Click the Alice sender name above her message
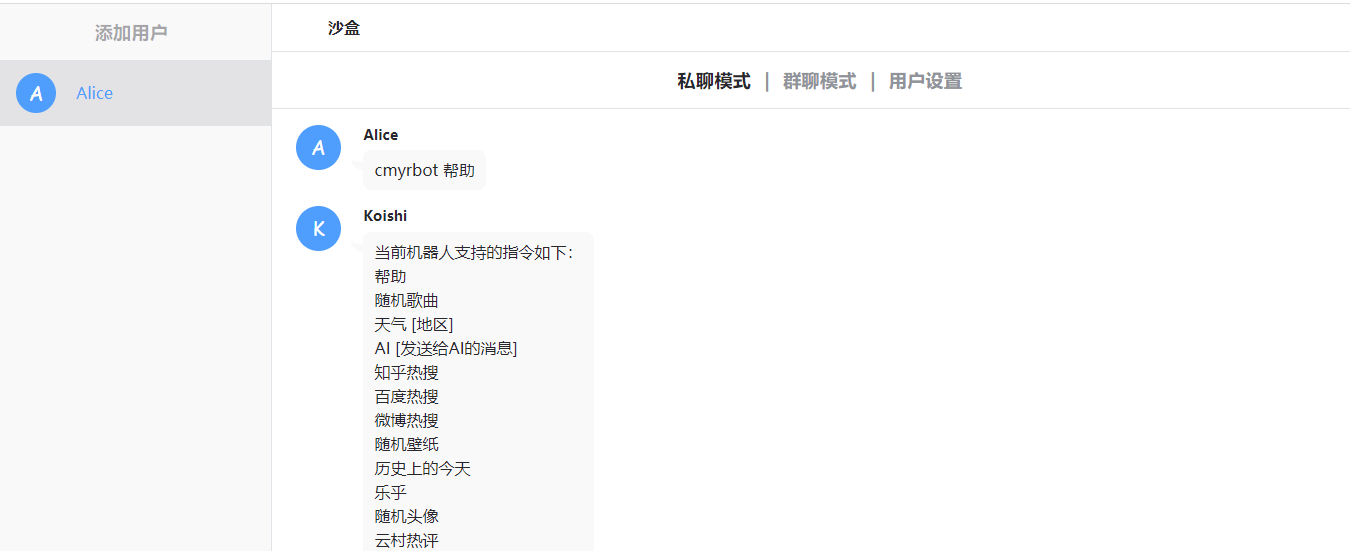Image resolution: width=1350 pixels, height=551 pixels. pyautogui.click(x=380, y=135)
